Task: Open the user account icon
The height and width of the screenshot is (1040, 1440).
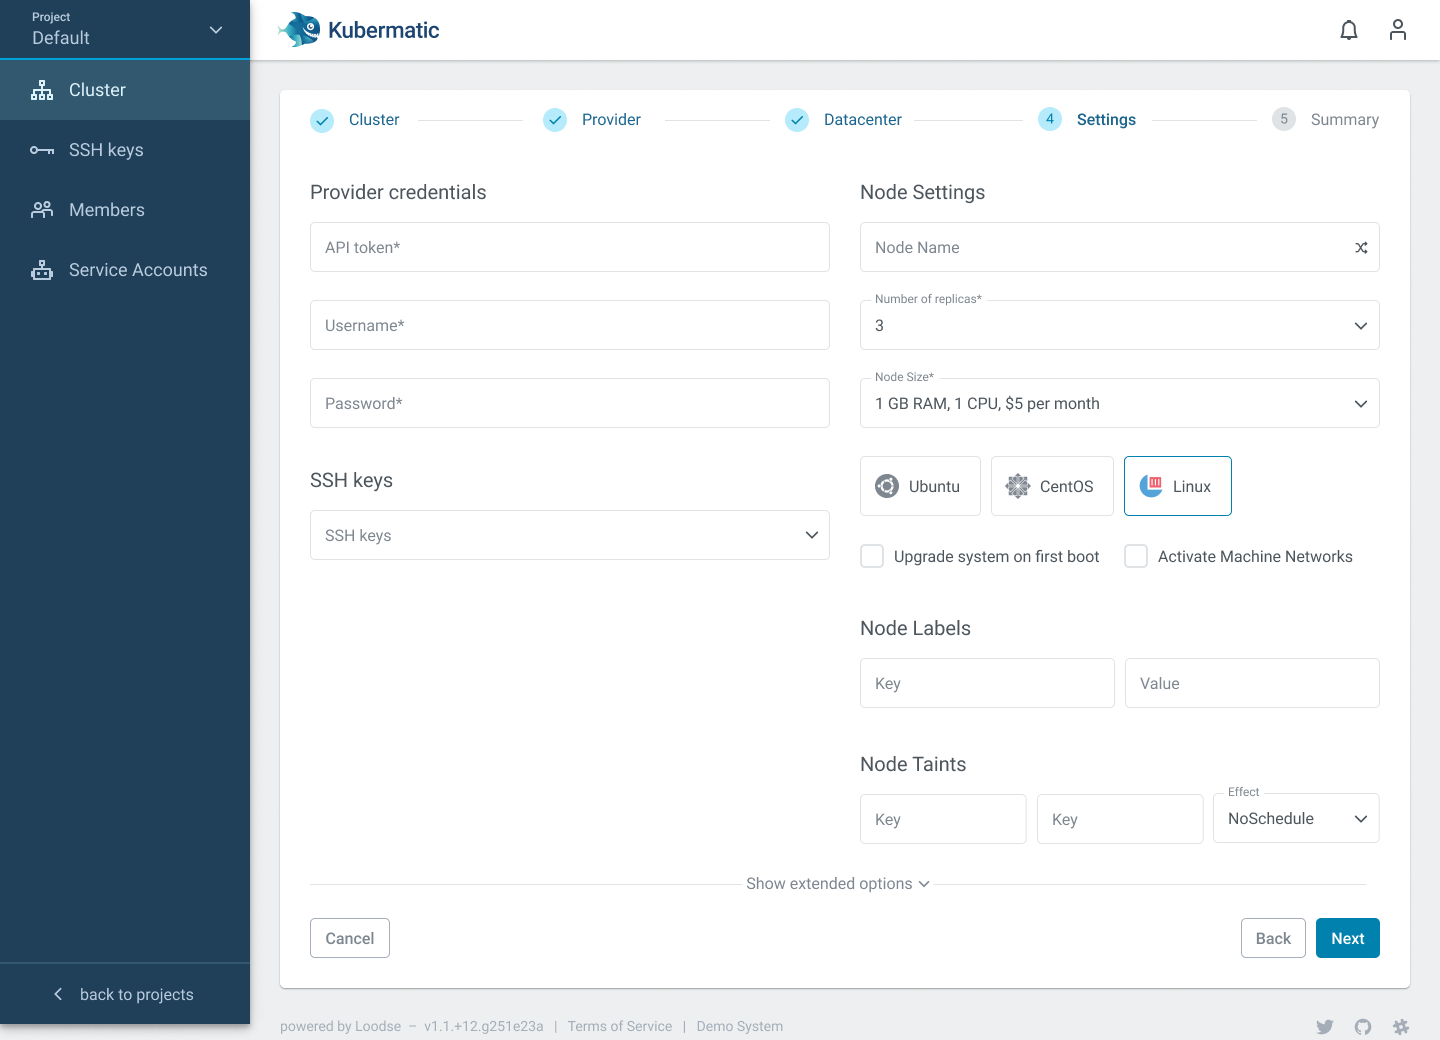Action: tap(1398, 30)
